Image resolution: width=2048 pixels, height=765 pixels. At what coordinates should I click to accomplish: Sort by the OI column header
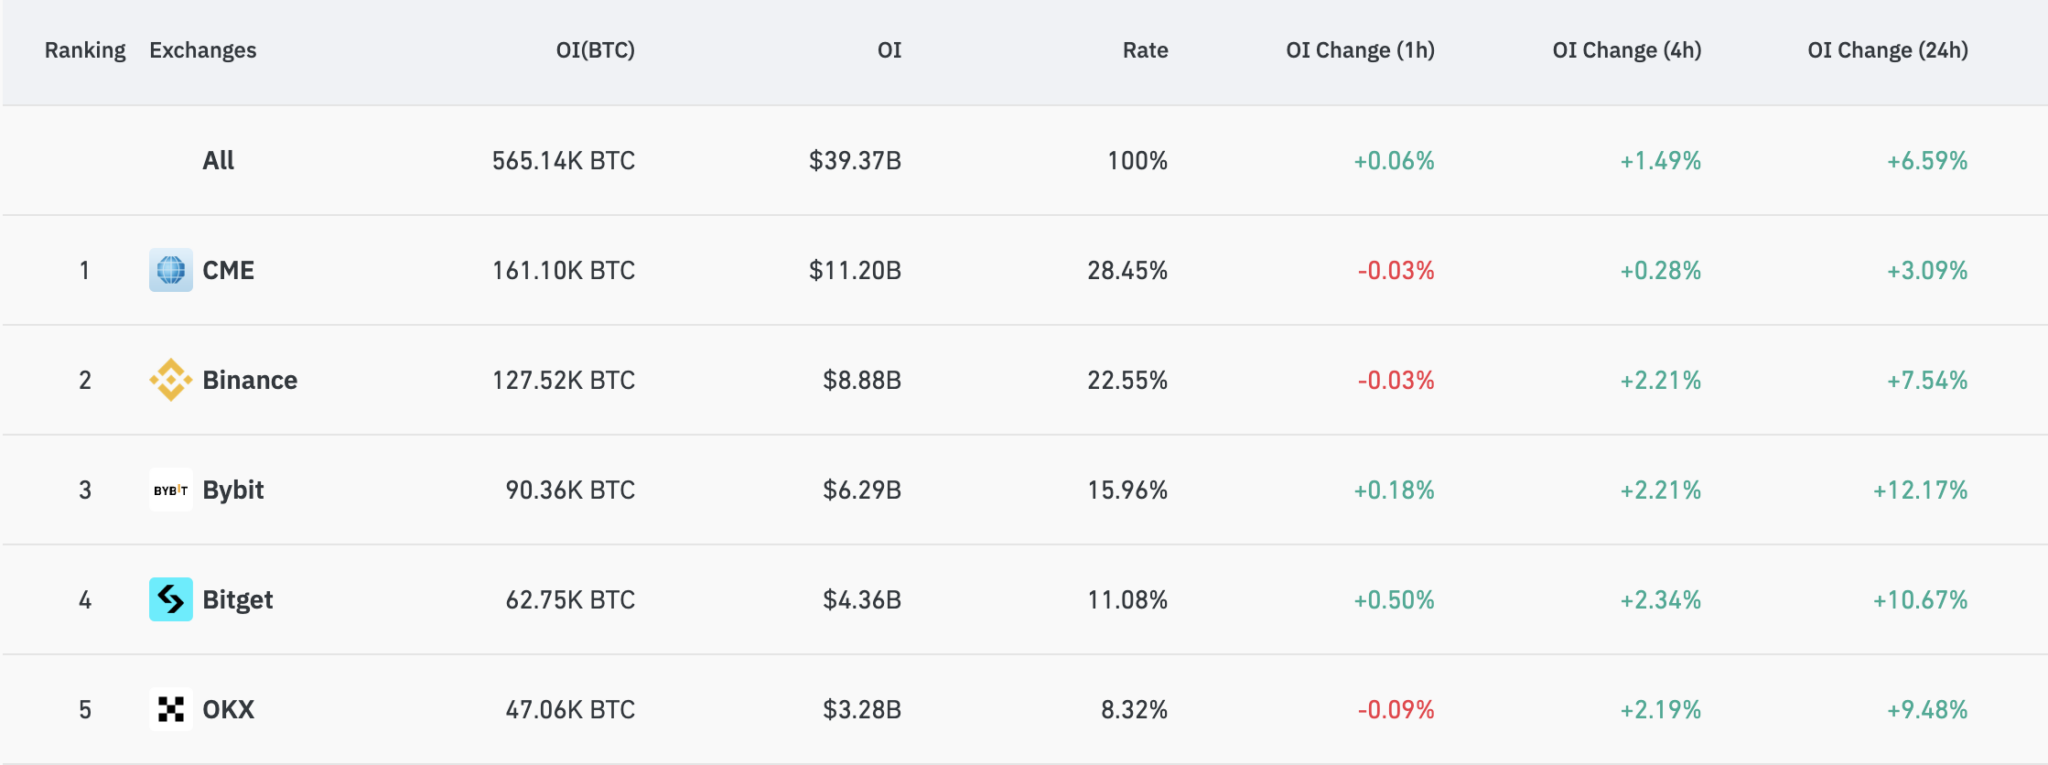click(x=889, y=50)
